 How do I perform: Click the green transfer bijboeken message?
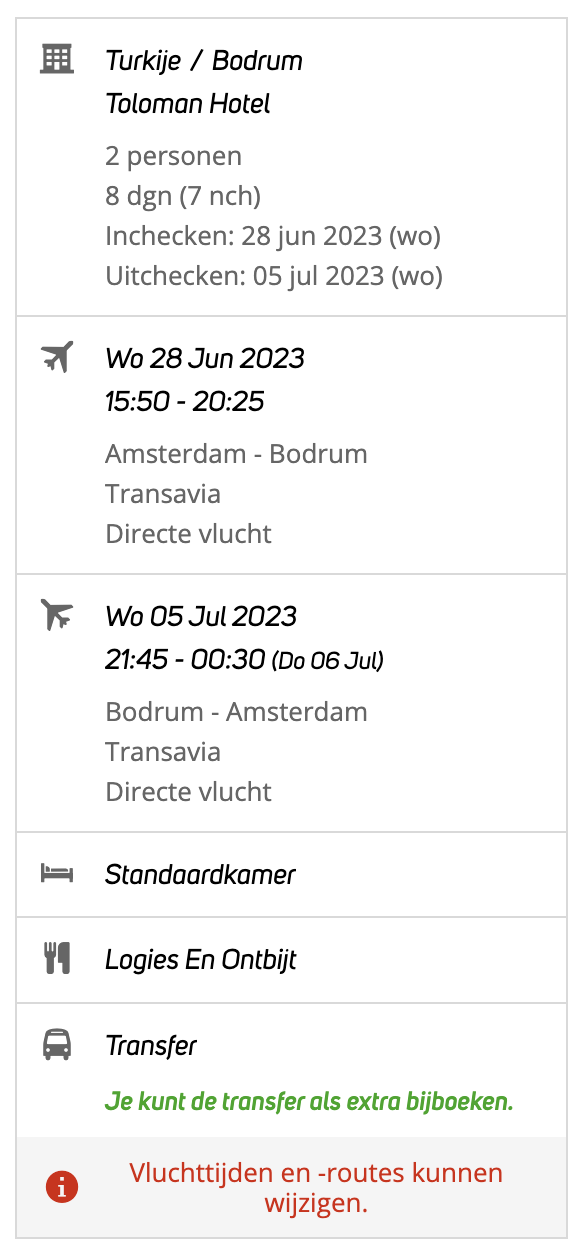pyautogui.click(x=309, y=1102)
